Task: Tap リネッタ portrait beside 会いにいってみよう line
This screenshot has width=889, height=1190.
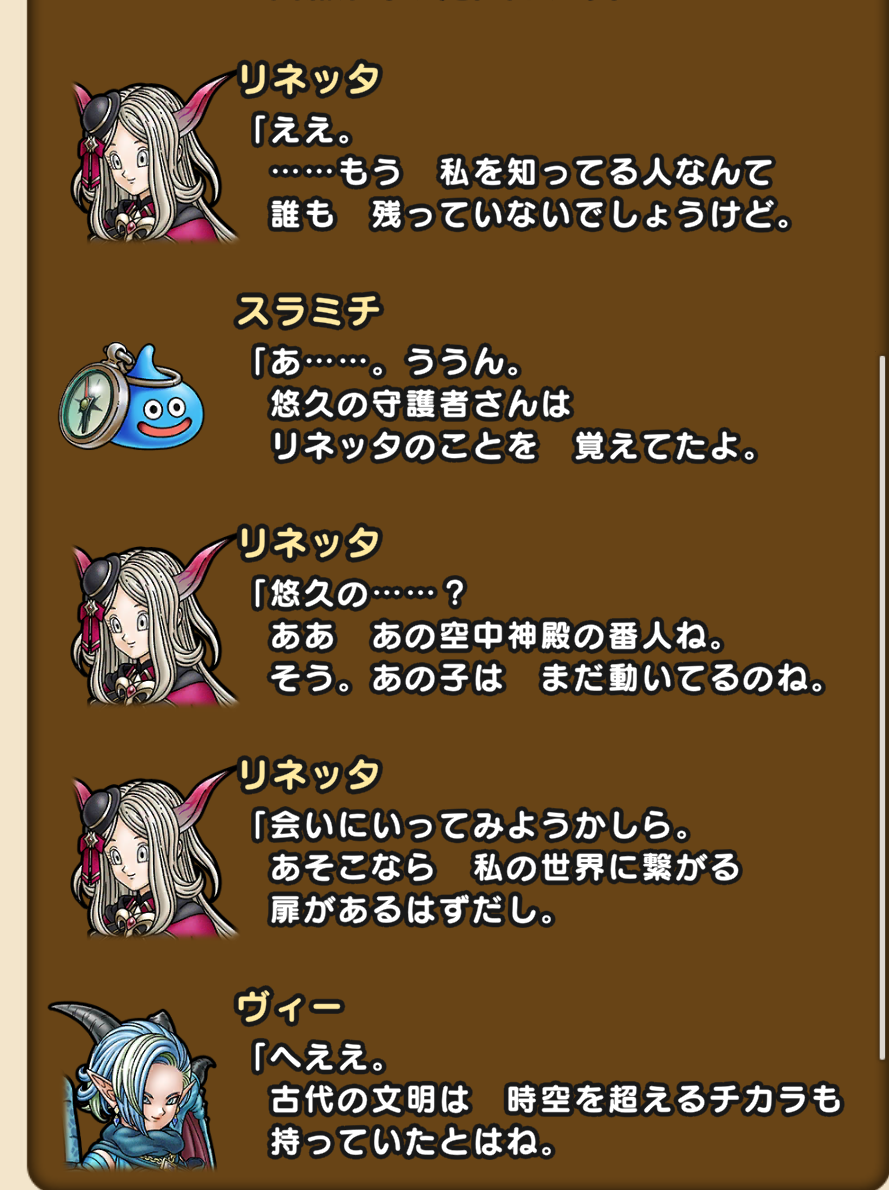Action: coord(154,852)
